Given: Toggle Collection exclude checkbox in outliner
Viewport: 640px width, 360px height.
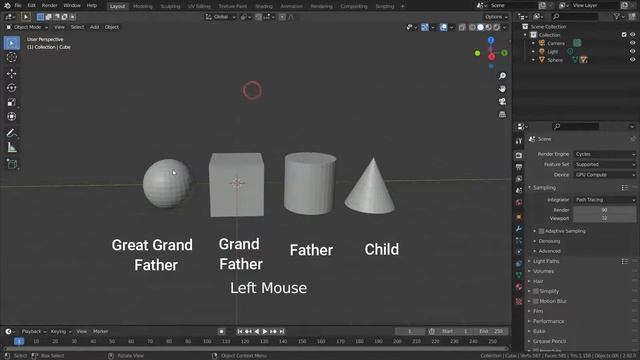Looking at the screenshot, I should coord(624,35).
